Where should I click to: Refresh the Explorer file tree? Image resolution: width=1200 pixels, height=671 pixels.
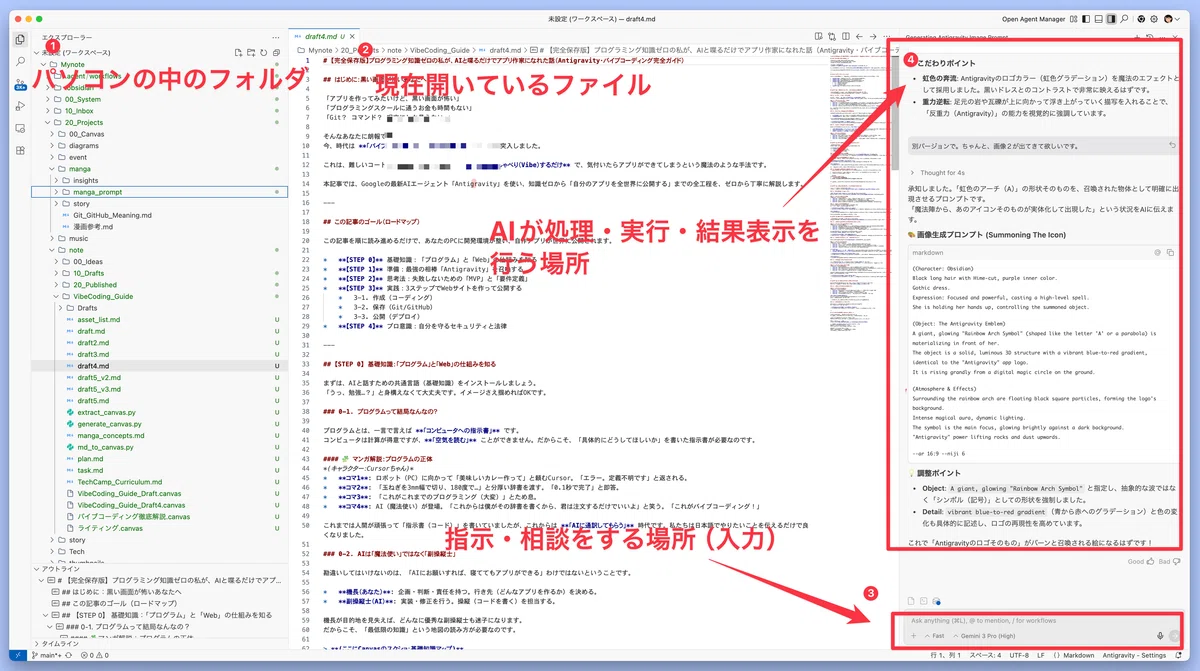pos(263,51)
